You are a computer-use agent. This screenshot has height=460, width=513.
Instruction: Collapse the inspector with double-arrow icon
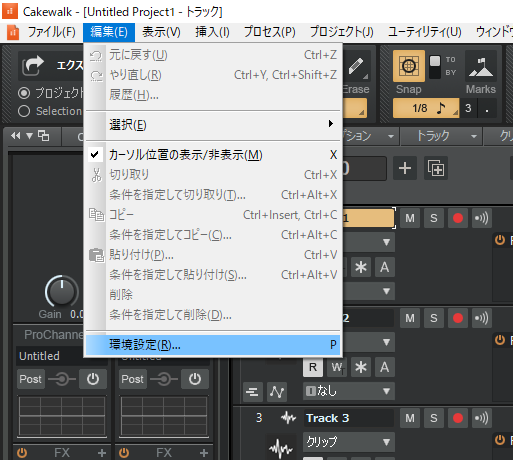click(15, 136)
